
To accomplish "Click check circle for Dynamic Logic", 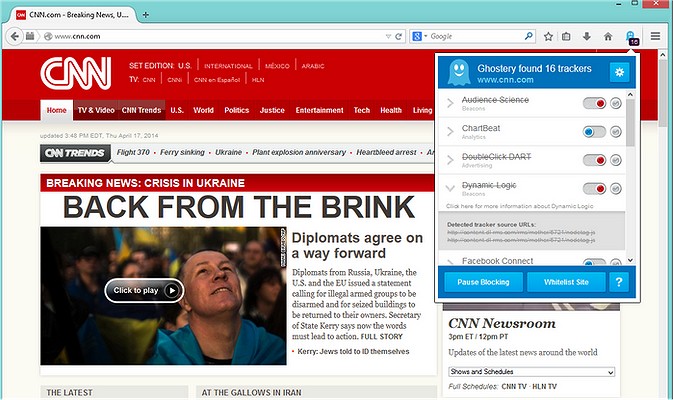I will tap(615, 188).
